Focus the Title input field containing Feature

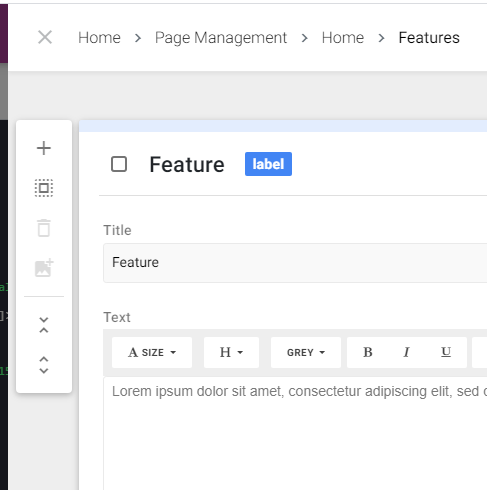(295, 263)
